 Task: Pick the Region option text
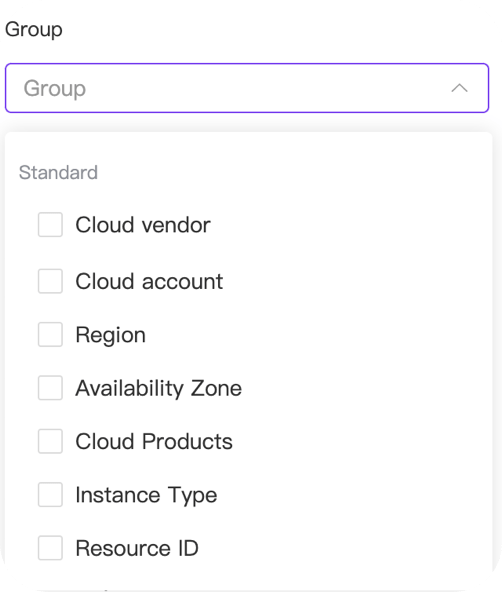pyautogui.click(x=111, y=335)
